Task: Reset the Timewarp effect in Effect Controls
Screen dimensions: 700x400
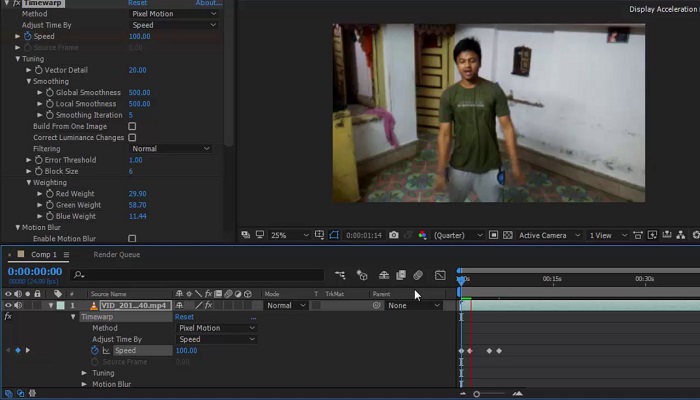Action: tap(138, 3)
